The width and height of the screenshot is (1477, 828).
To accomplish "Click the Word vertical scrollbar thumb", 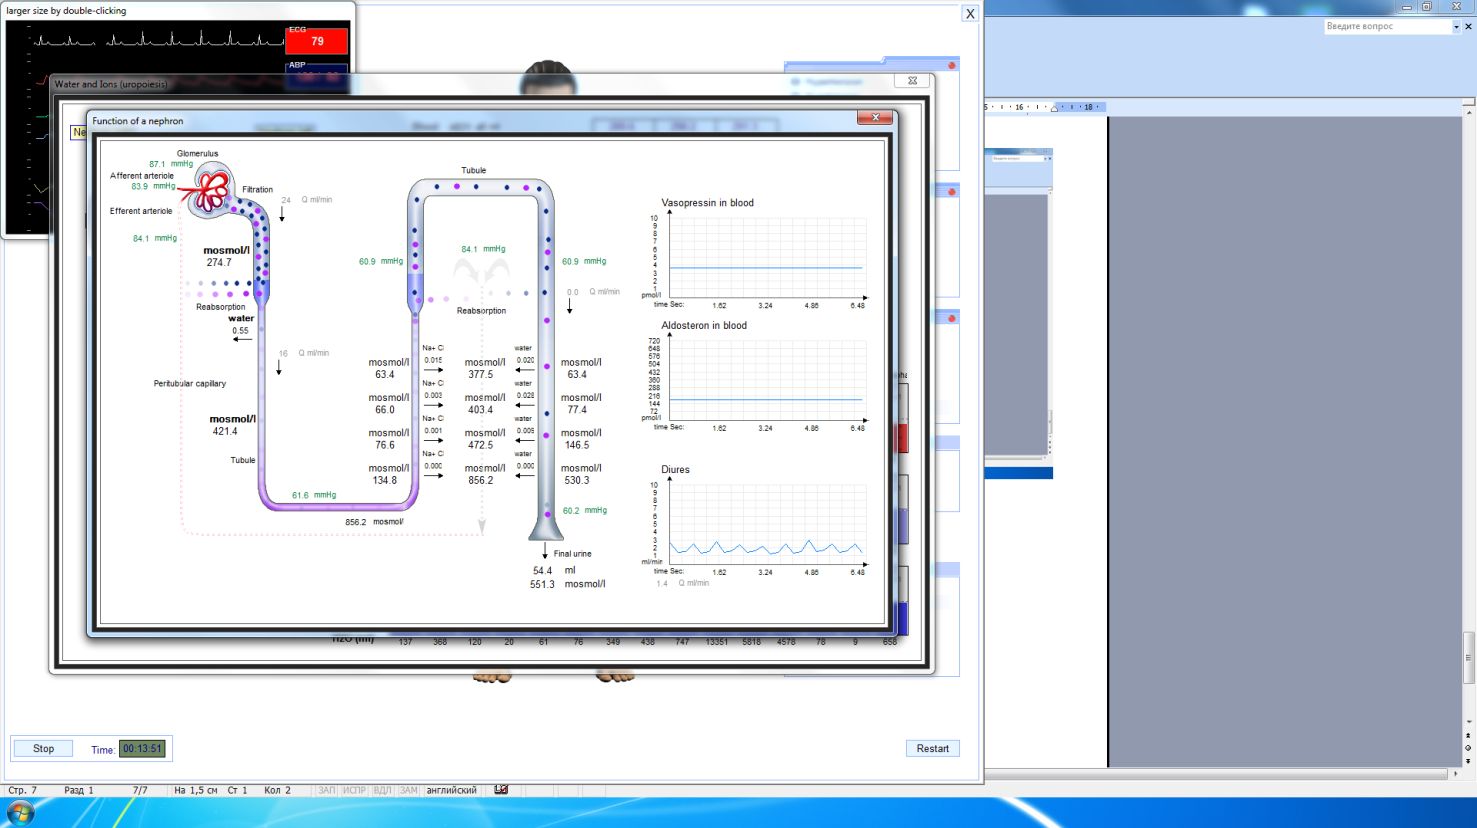I will 1468,657.
